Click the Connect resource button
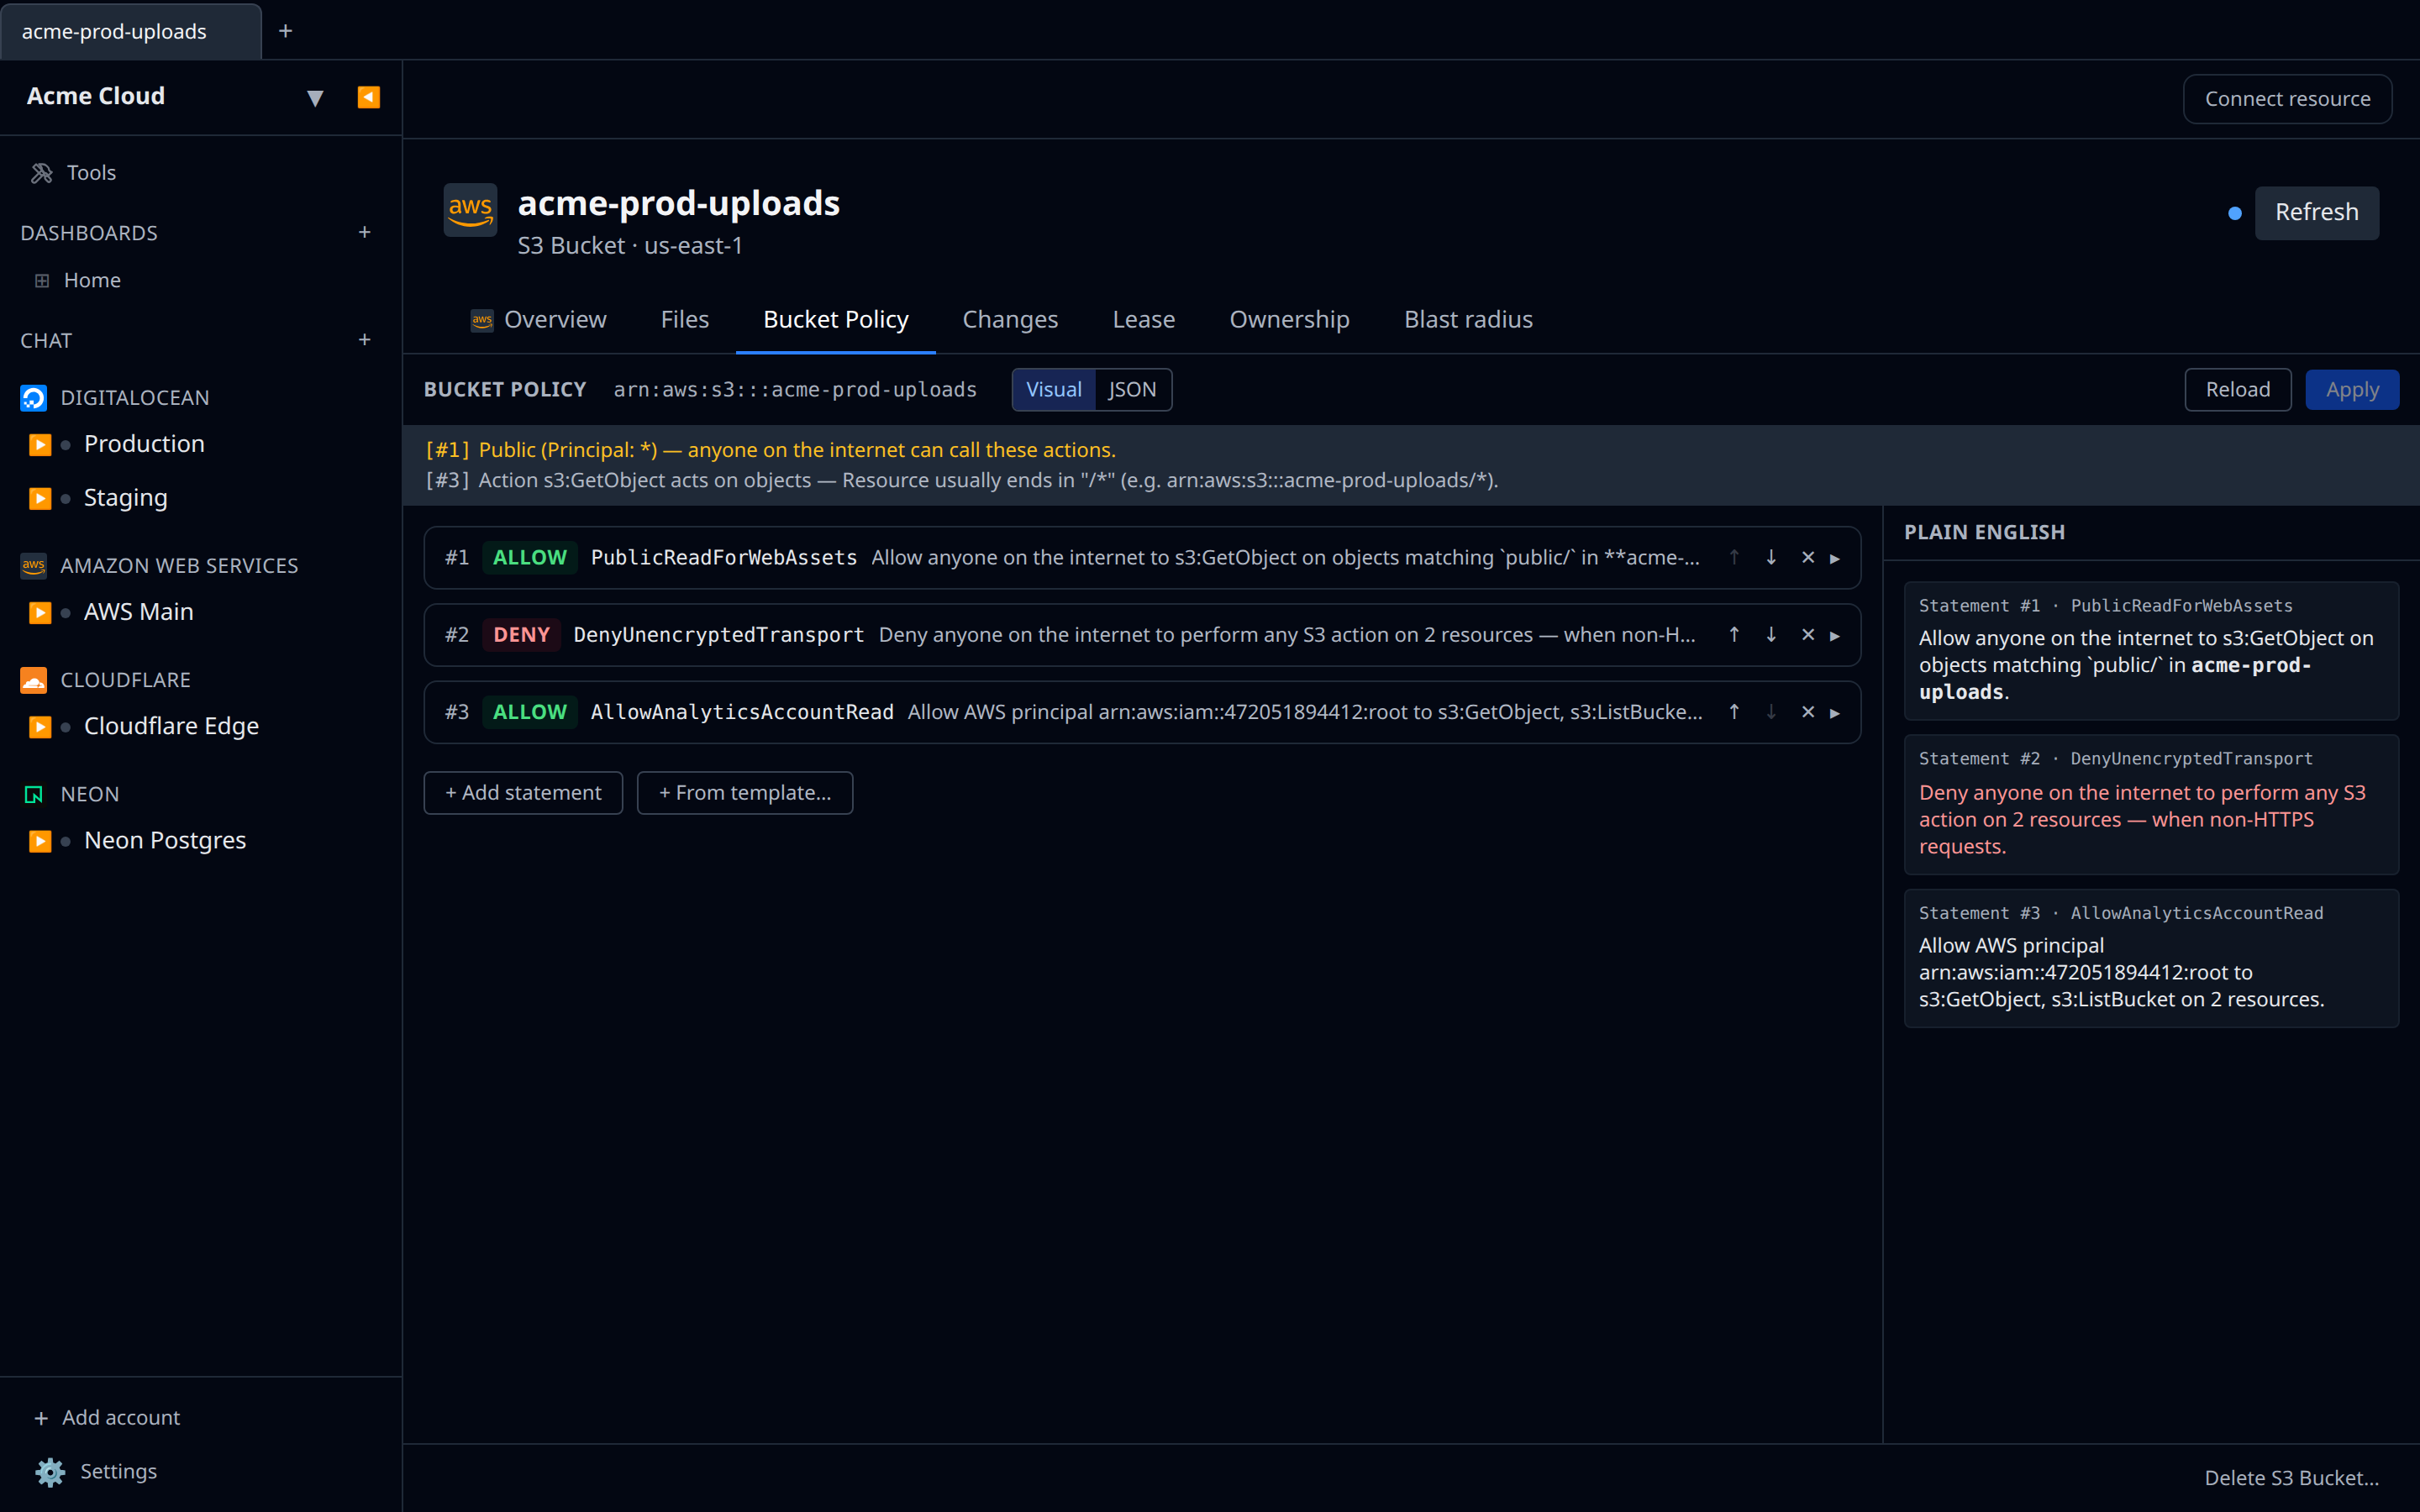Image resolution: width=2420 pixels, height=1512 pixels. pos(2287,99)
